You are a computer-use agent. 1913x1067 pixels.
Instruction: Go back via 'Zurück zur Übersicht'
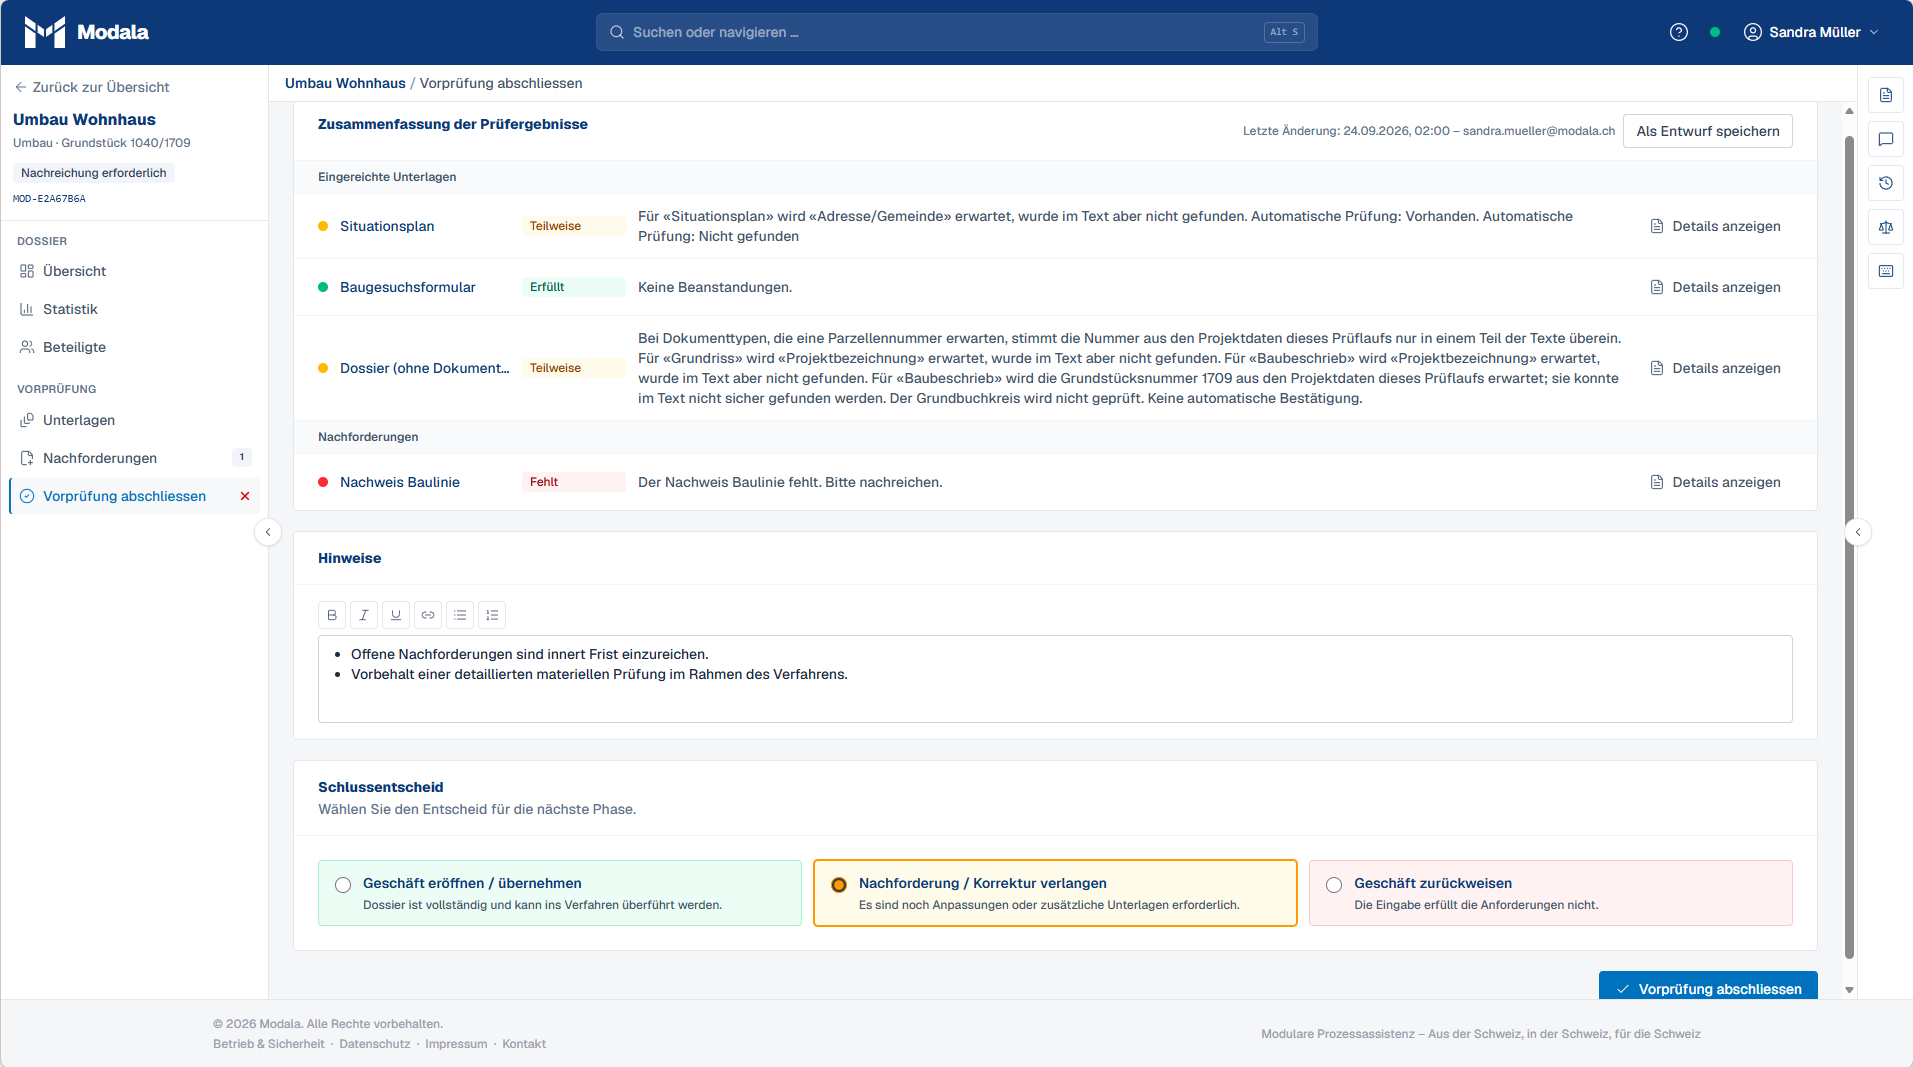(91, 87)
